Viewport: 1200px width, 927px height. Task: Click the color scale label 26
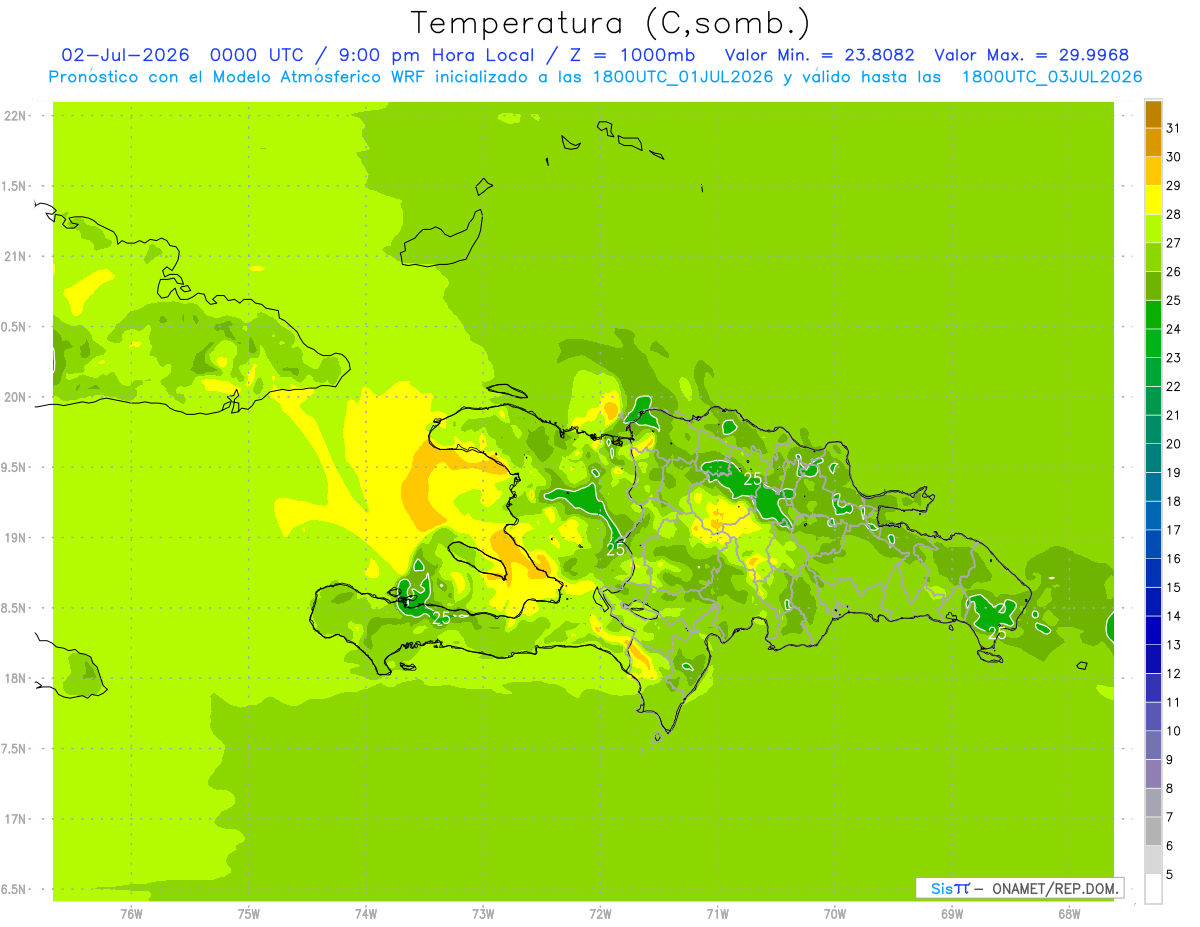pos(1173,272)
